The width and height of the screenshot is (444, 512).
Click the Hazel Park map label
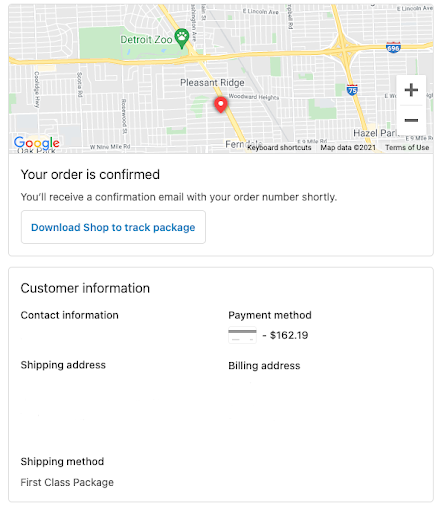tap(375, 133)
